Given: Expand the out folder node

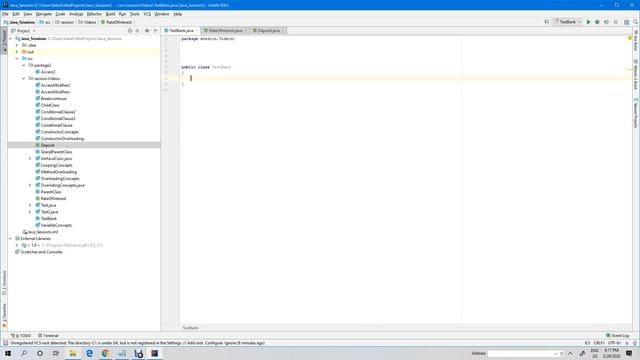Looking at the screenshot, I should point(17,52).
